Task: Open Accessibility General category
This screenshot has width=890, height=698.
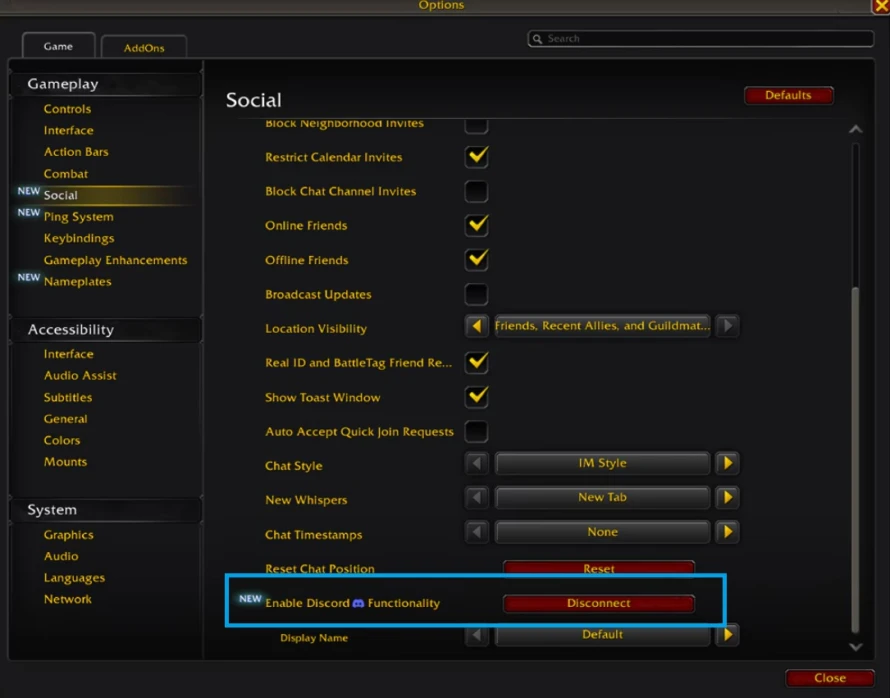Action: (x=65, y=419)
